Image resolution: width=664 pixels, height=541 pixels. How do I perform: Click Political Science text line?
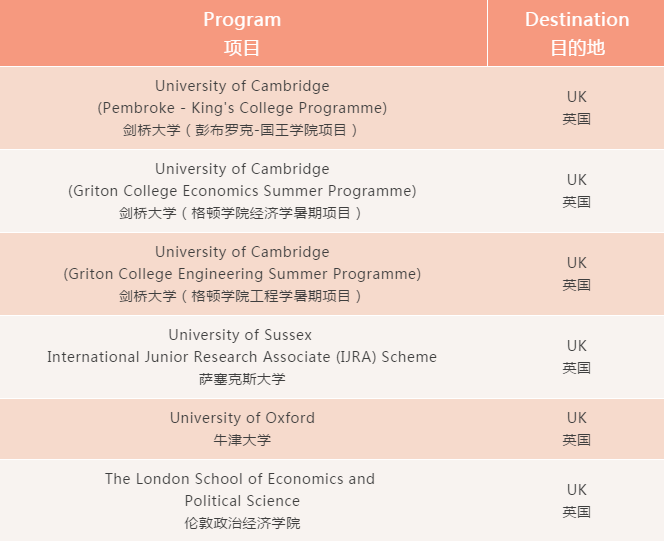click(242, 501)
